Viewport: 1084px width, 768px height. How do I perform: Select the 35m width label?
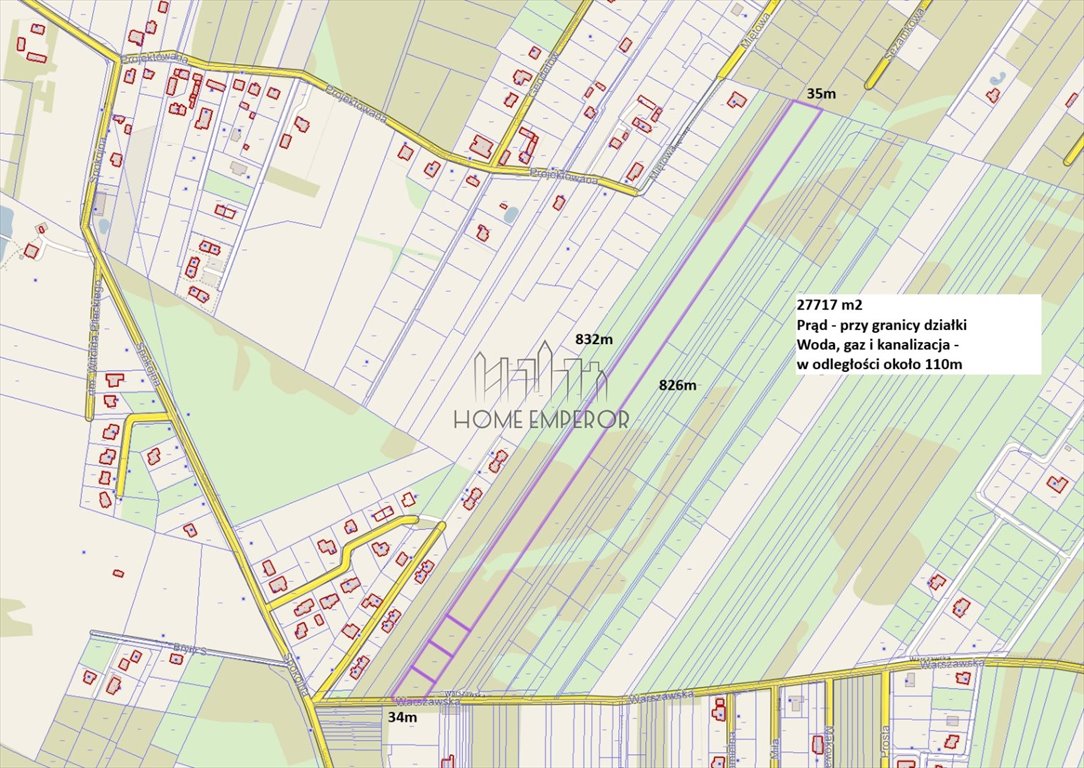click(x=821, y=93)
